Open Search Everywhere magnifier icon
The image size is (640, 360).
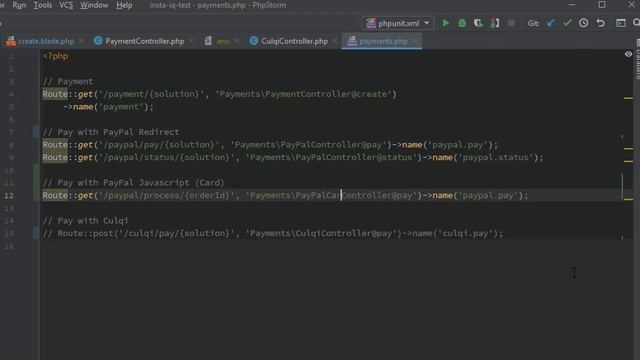pos(636,23)
